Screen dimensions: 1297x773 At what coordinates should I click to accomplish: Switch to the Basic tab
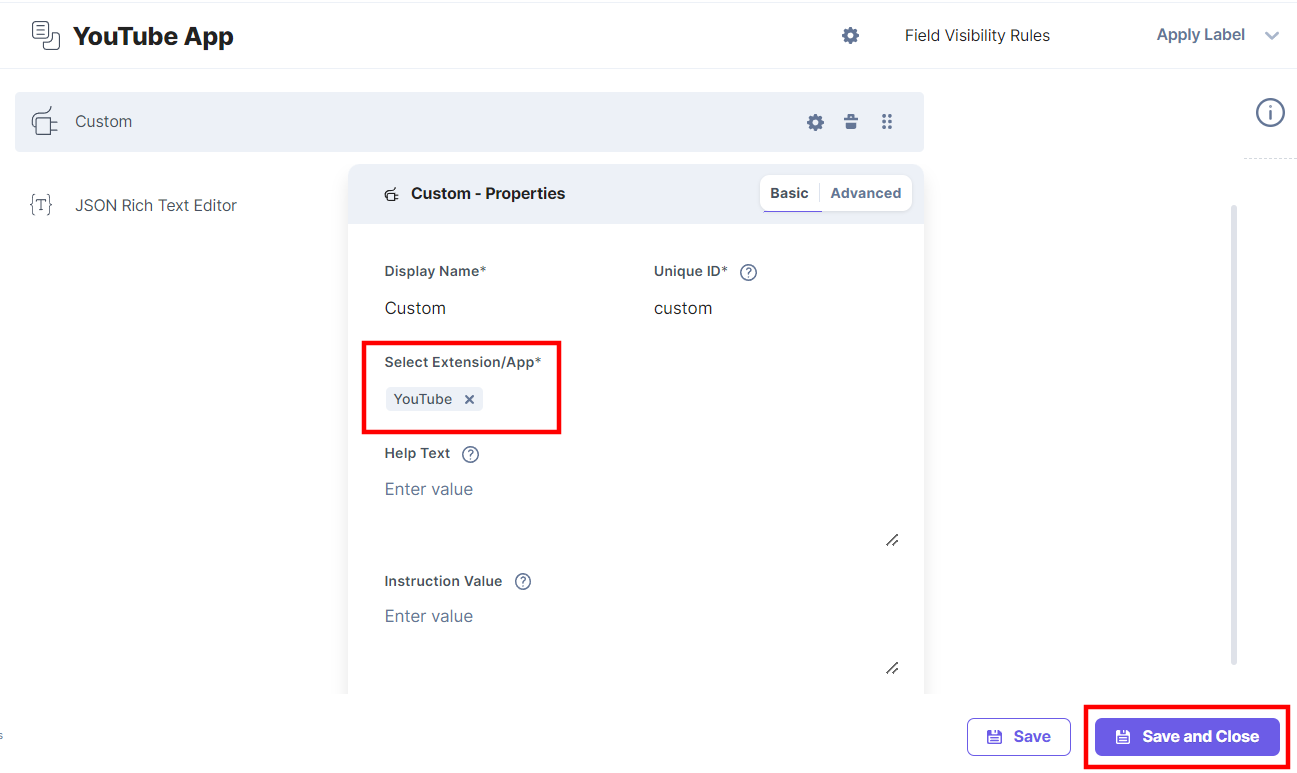tap(789, 193)
